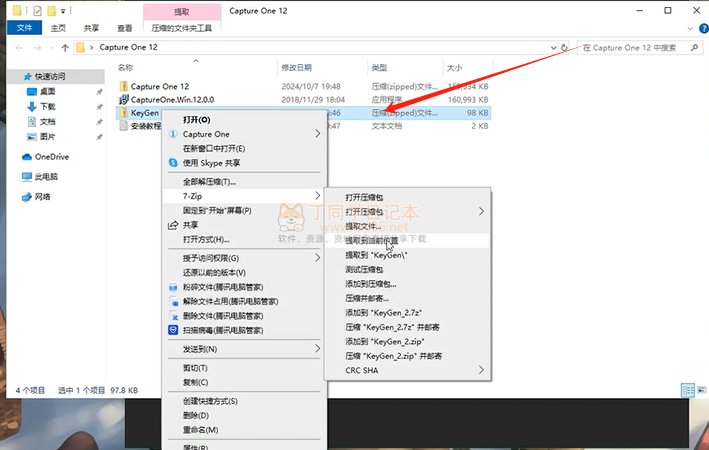Click the KeyGen zip file icon
Image resolution: width=709 pixels, height=450 pixels.
coord(123,113)
